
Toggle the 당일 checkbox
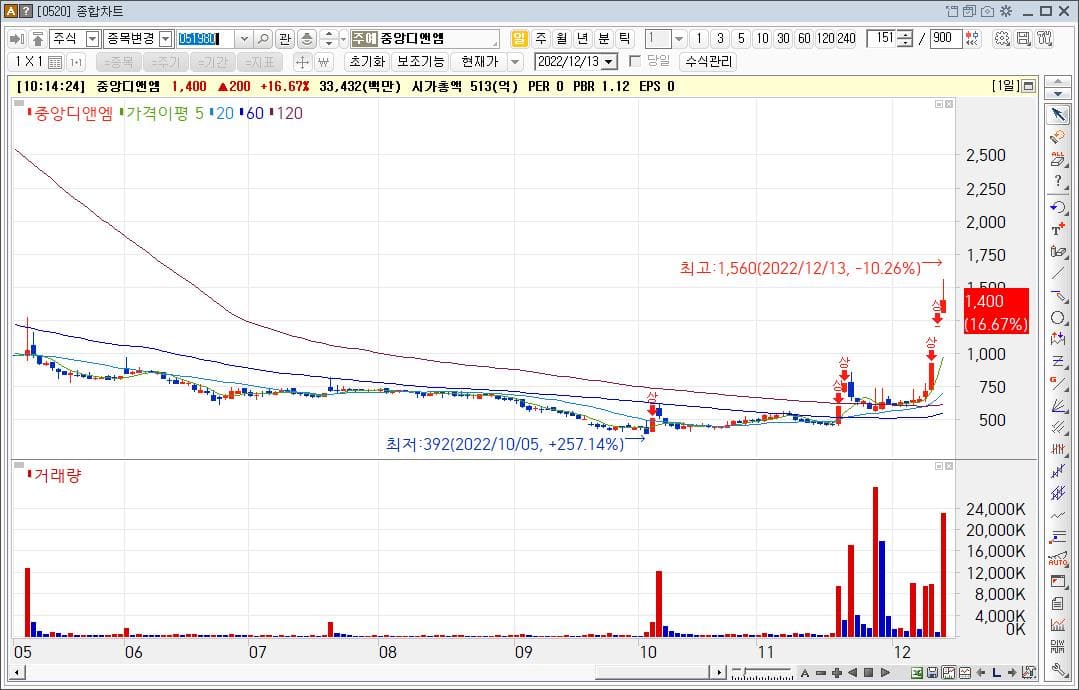point(635,61)
